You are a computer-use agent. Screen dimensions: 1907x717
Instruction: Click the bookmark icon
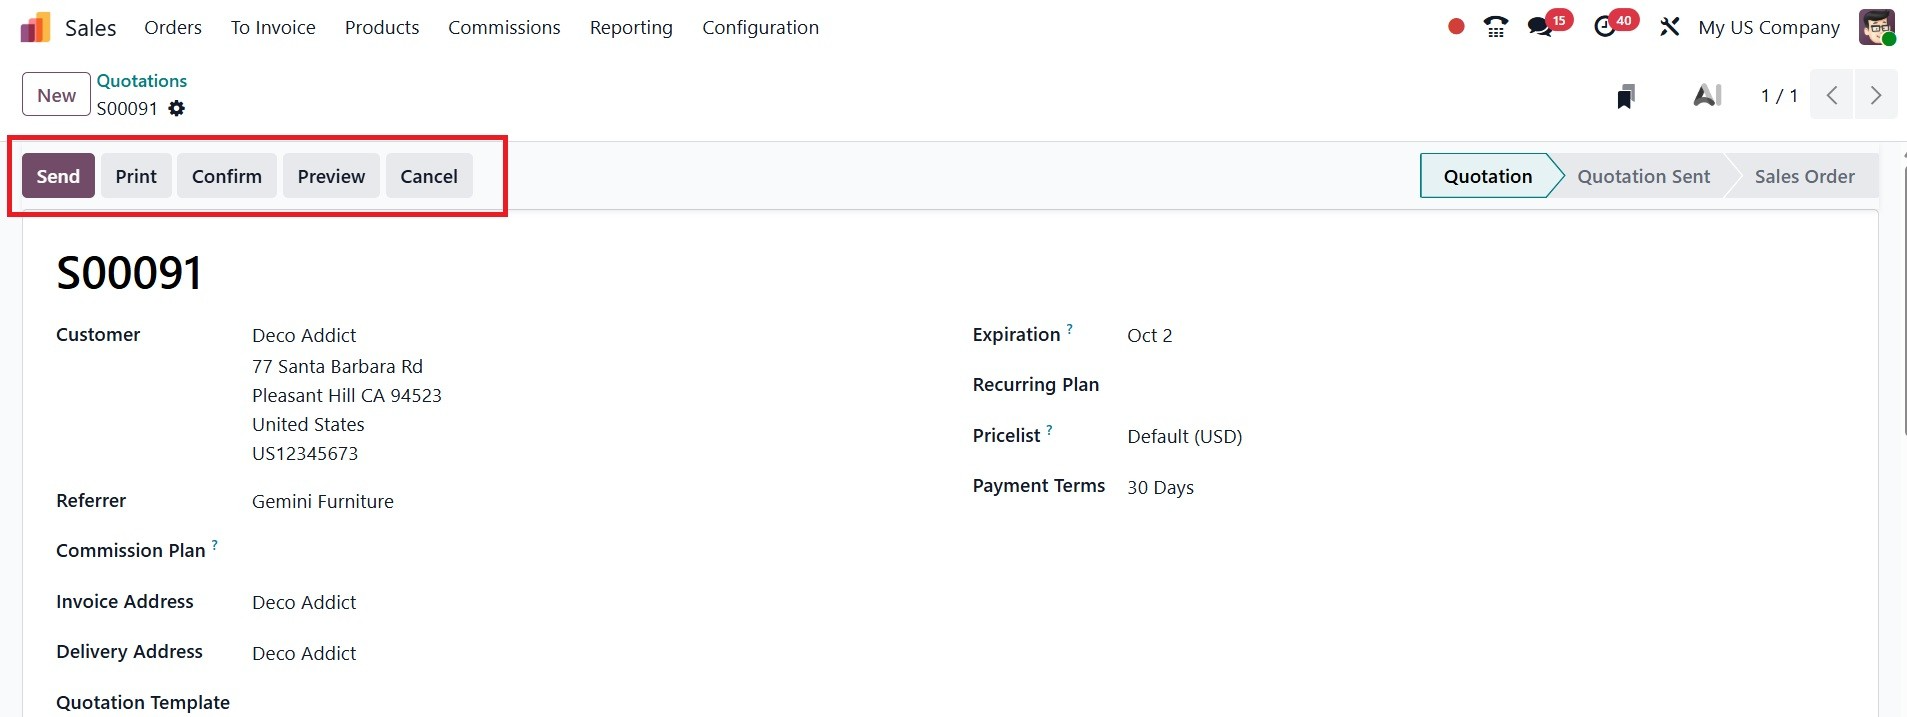point(1626,96)
